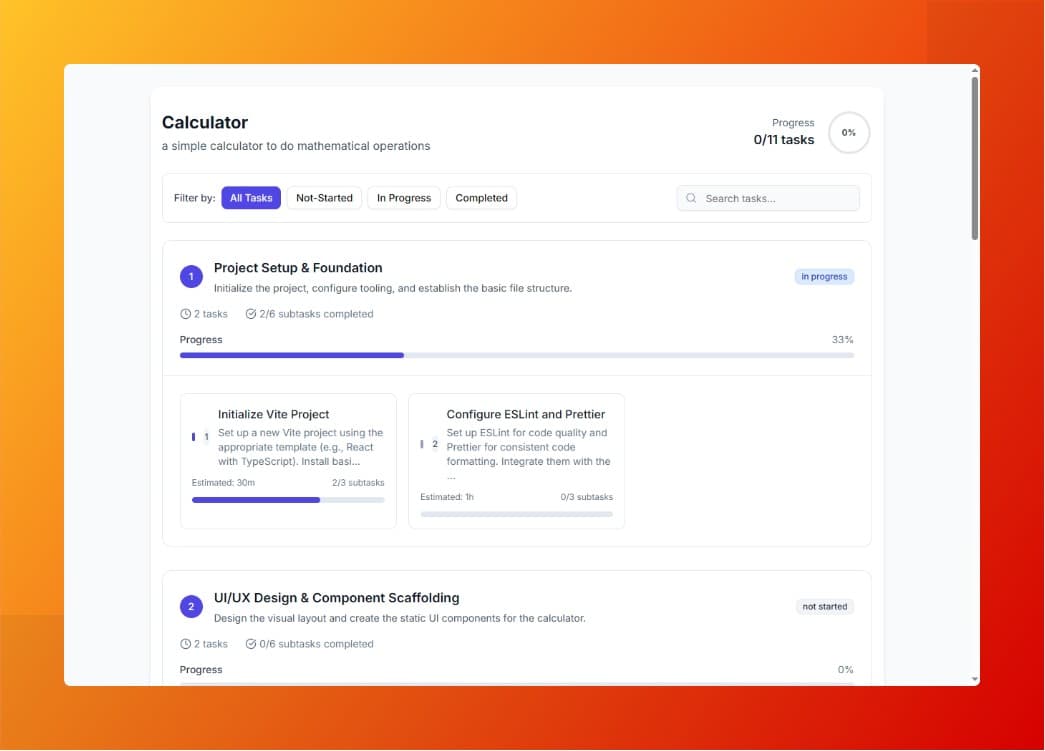This screenshot has width=1045, height=751.
Task: Click the Project Setup progress bar
Action: pos(515,355)
